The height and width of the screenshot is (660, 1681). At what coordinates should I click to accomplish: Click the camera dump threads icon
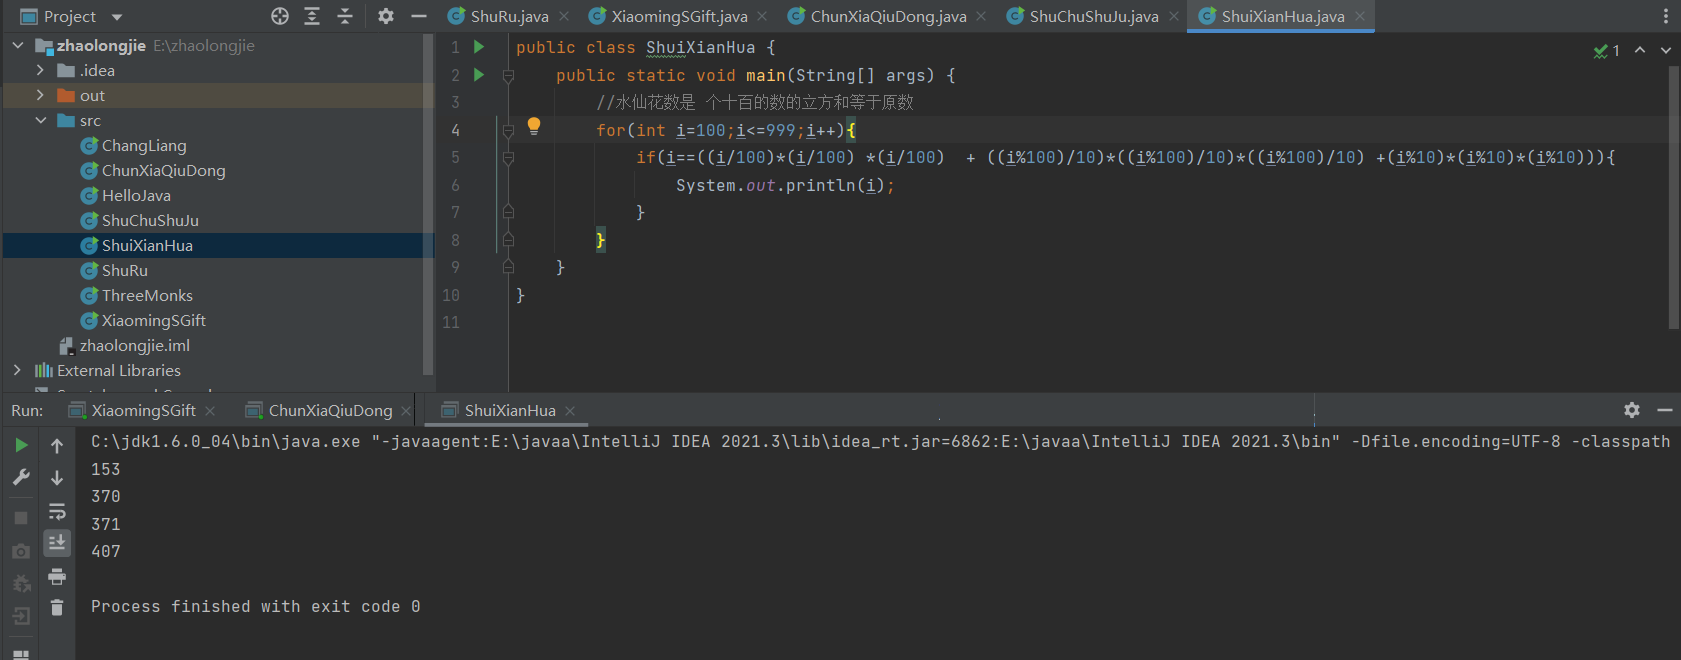(21, 551)
